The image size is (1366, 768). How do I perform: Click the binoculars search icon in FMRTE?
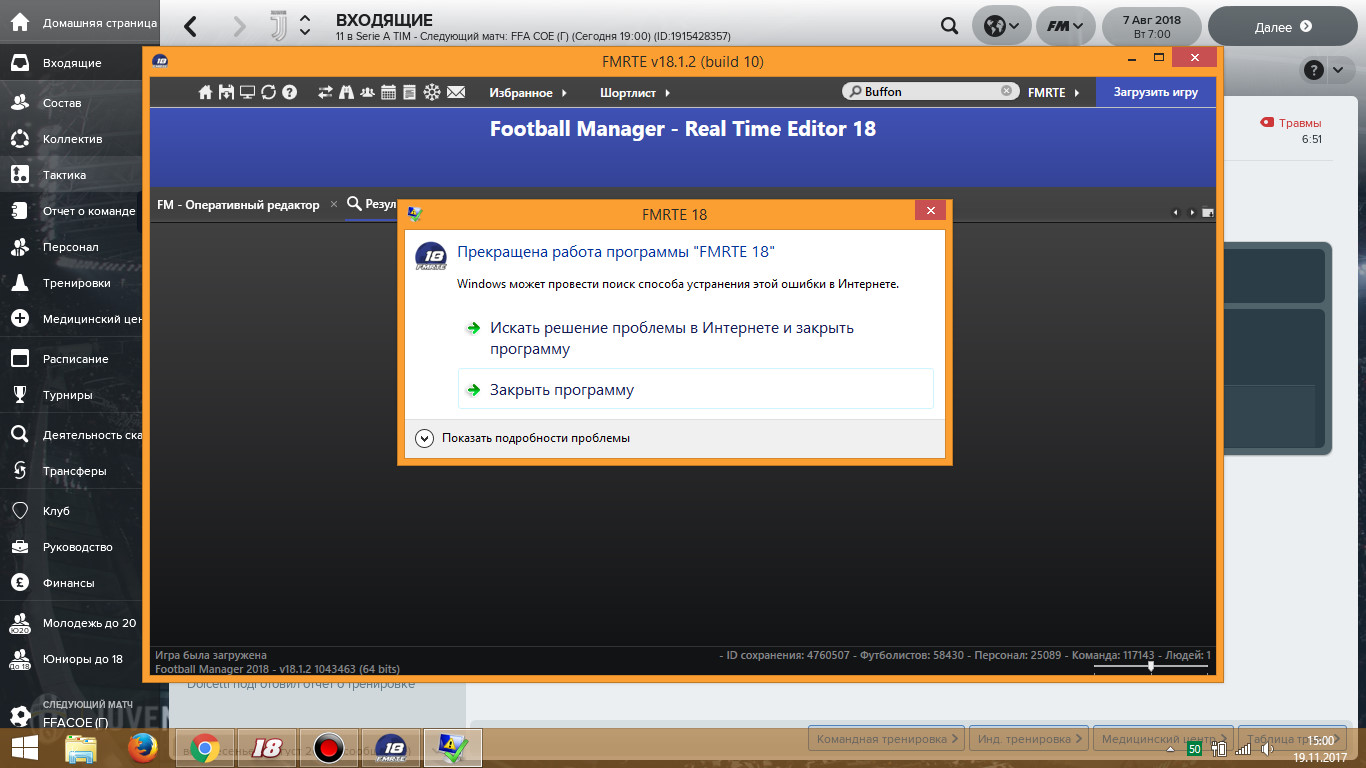[x=346, y=92]
